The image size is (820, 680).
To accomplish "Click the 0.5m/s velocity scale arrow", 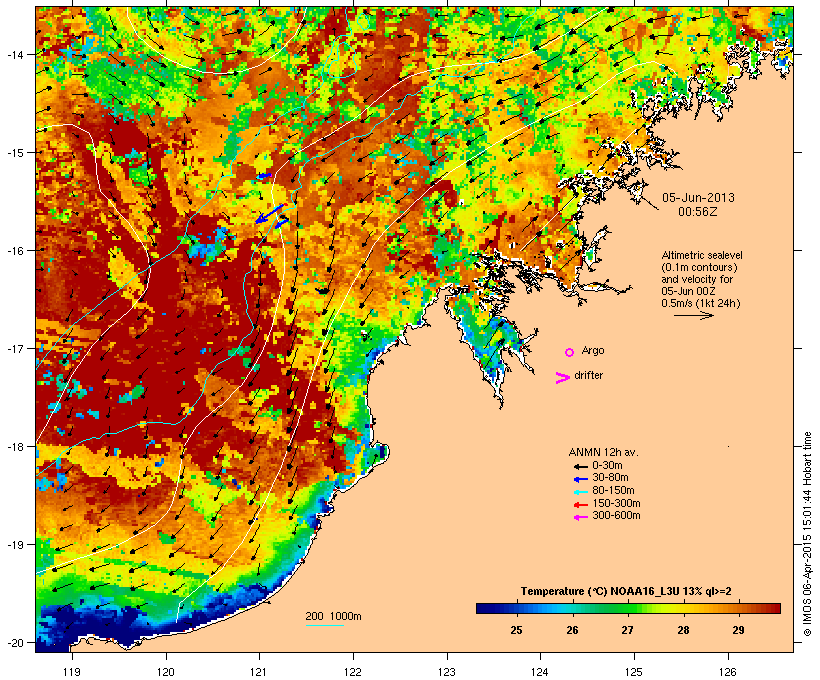I will (693, 315).
